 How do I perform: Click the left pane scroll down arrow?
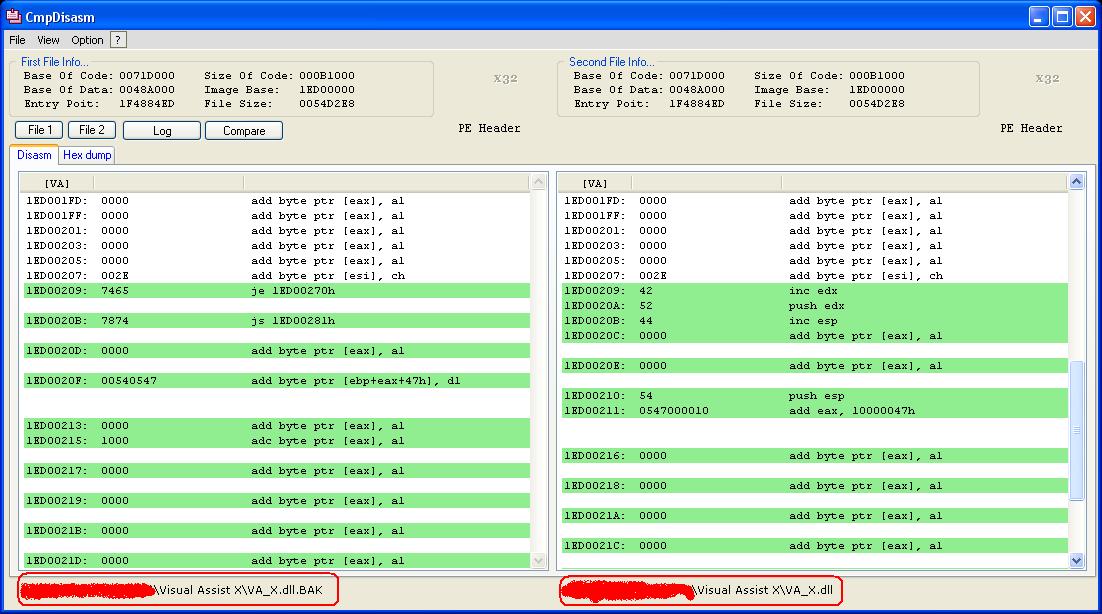[x=538, y=561]
